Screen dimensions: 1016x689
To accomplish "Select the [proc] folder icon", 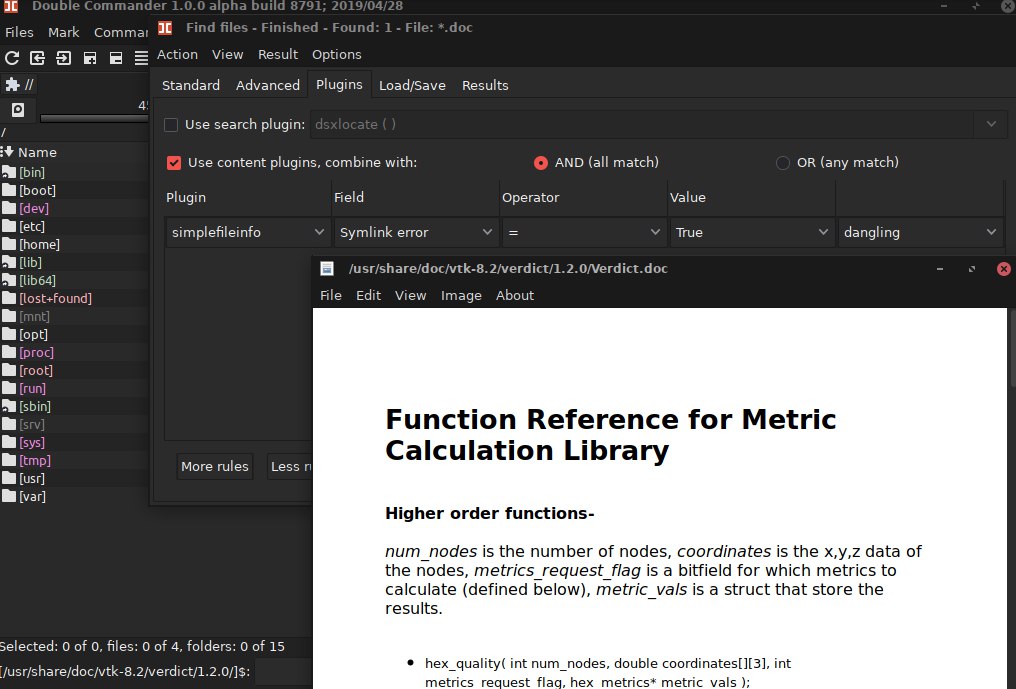I will pos(8,352).
